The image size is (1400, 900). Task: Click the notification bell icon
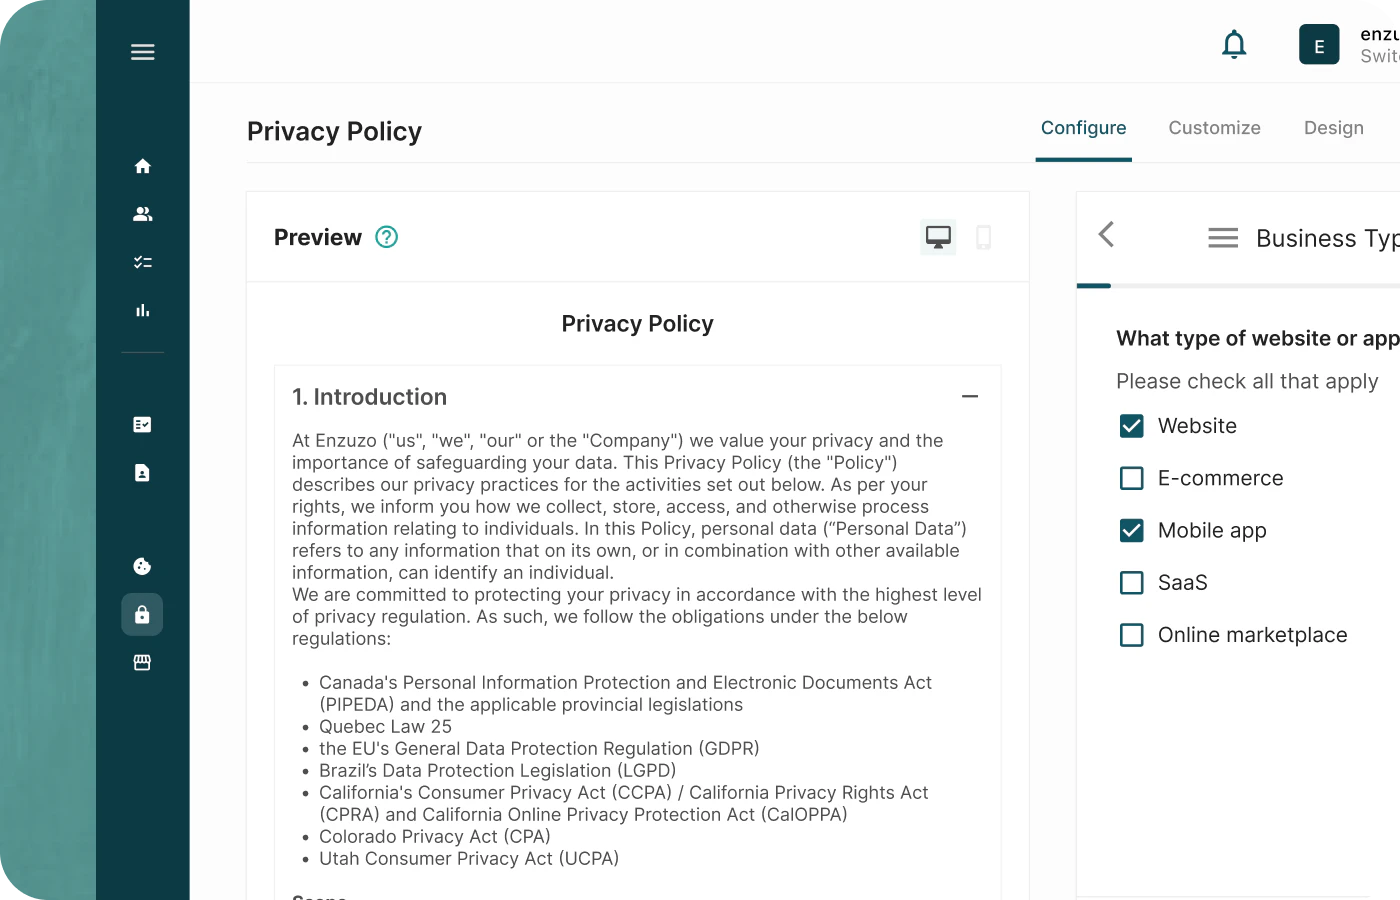(x=1234, y=45)
